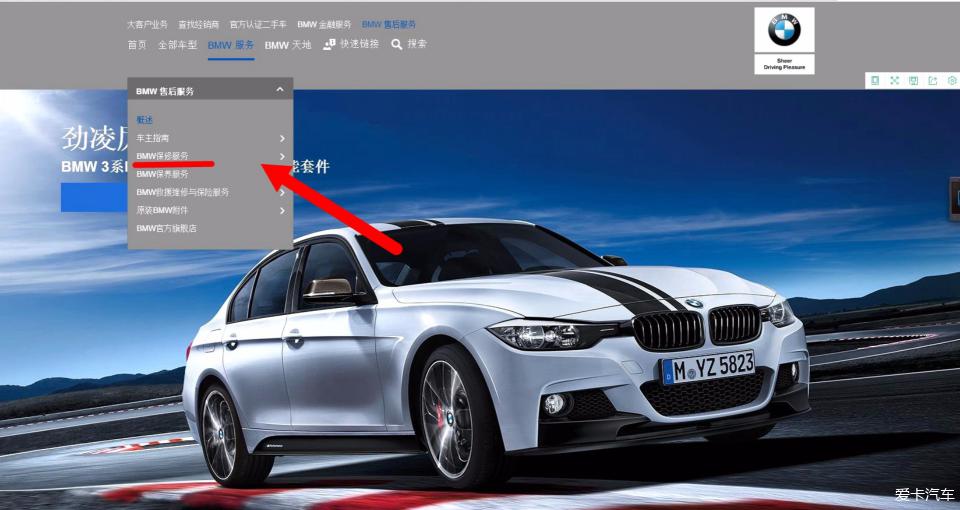This screenshot has width=960, height=510.
Task: Open the BMW官方旗舰店 menu entry
Action: tap(167, 228)
